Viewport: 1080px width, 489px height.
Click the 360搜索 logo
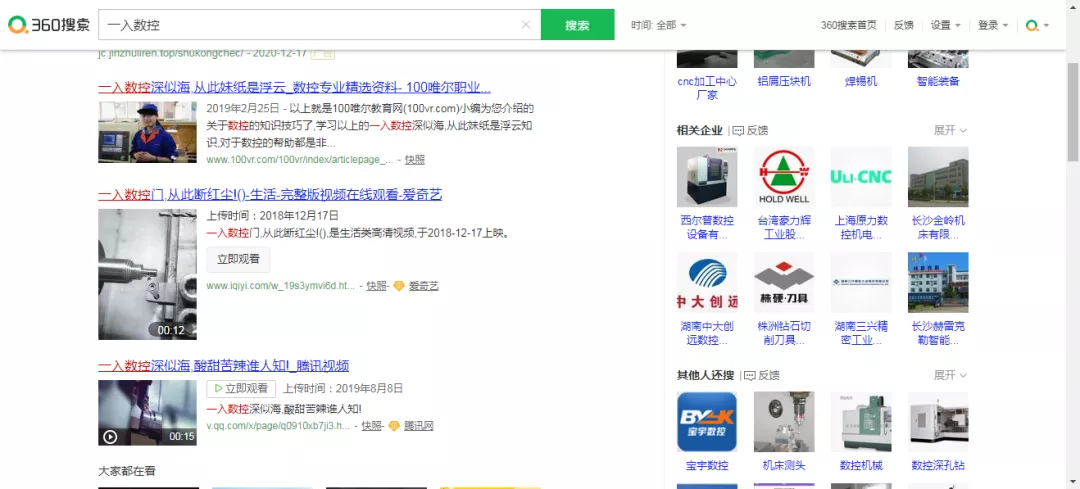coord(49,25)
